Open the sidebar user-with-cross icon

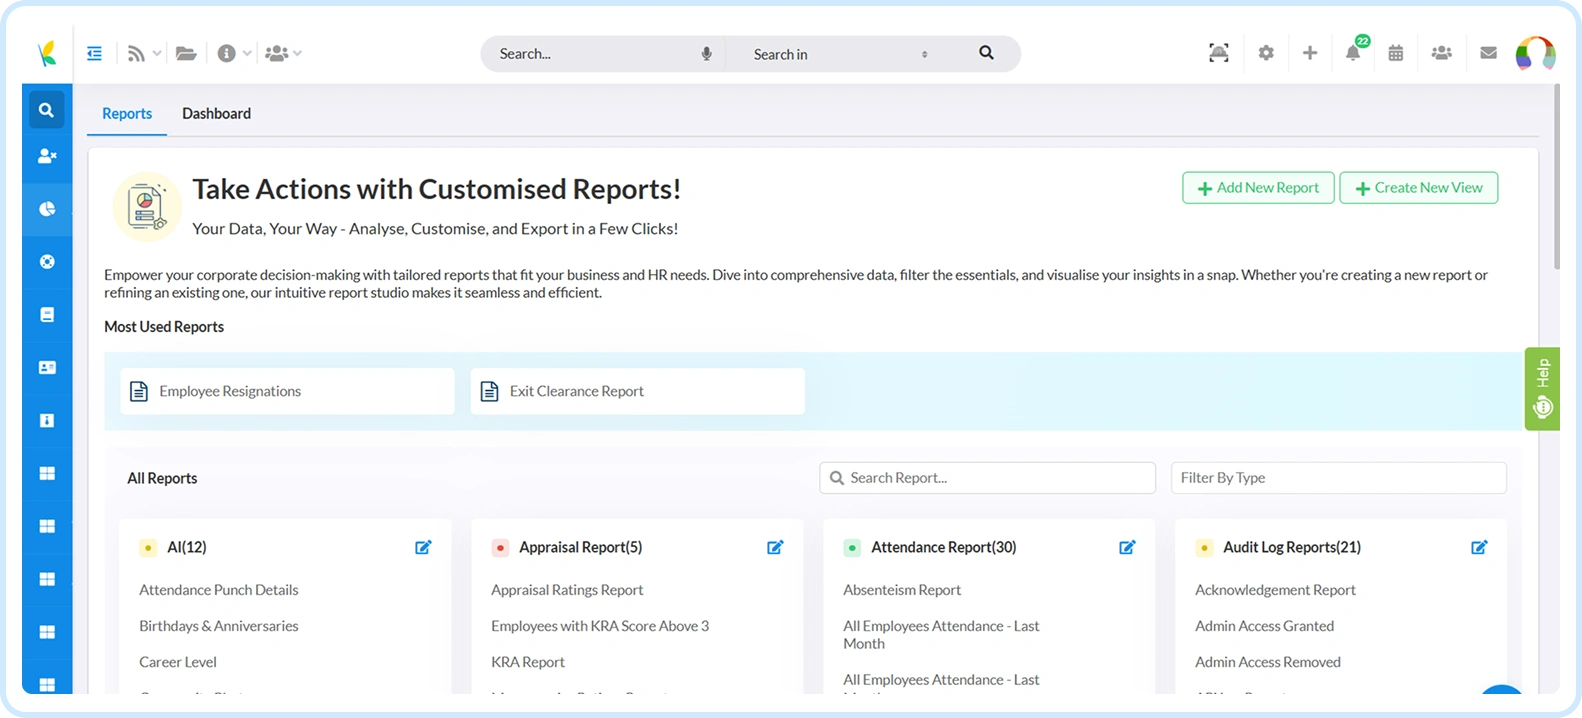click(x=47, y=156)
